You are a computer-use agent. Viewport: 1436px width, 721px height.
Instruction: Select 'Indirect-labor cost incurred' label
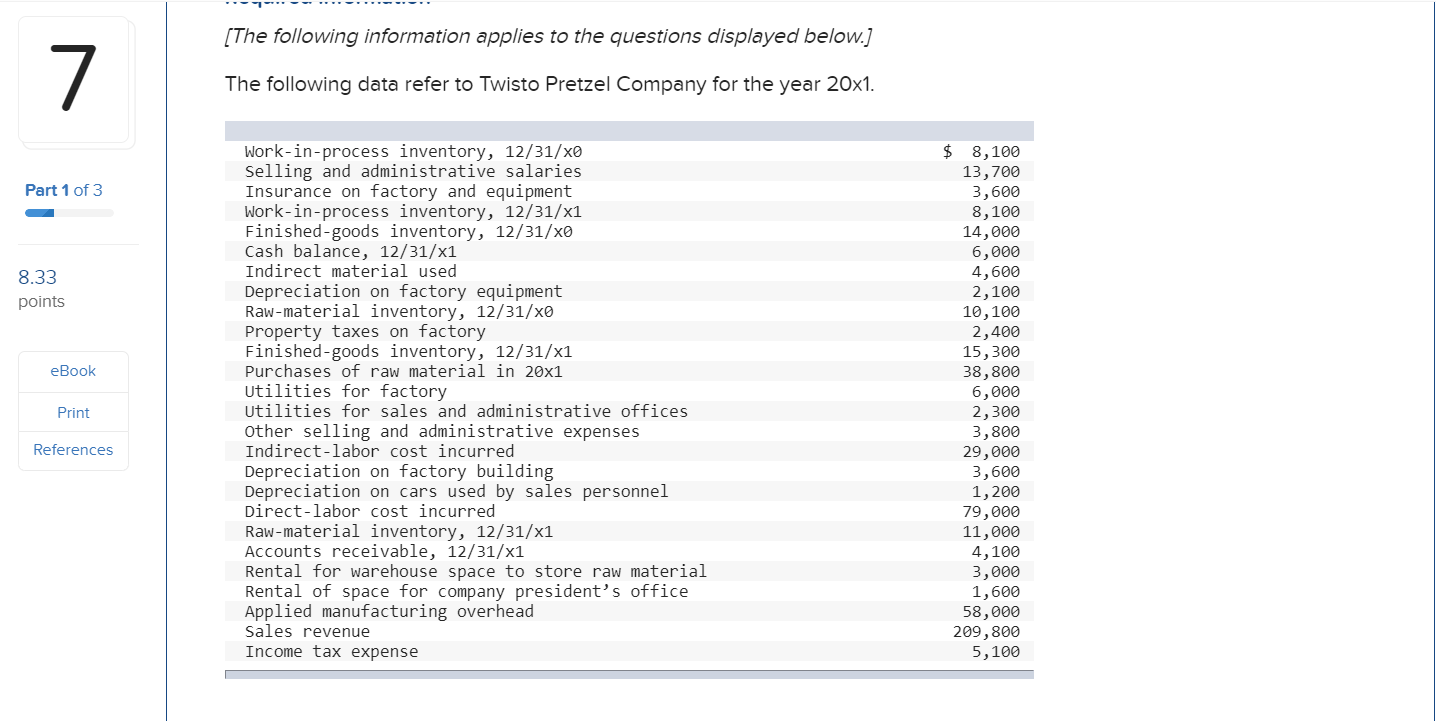[380, 451]
